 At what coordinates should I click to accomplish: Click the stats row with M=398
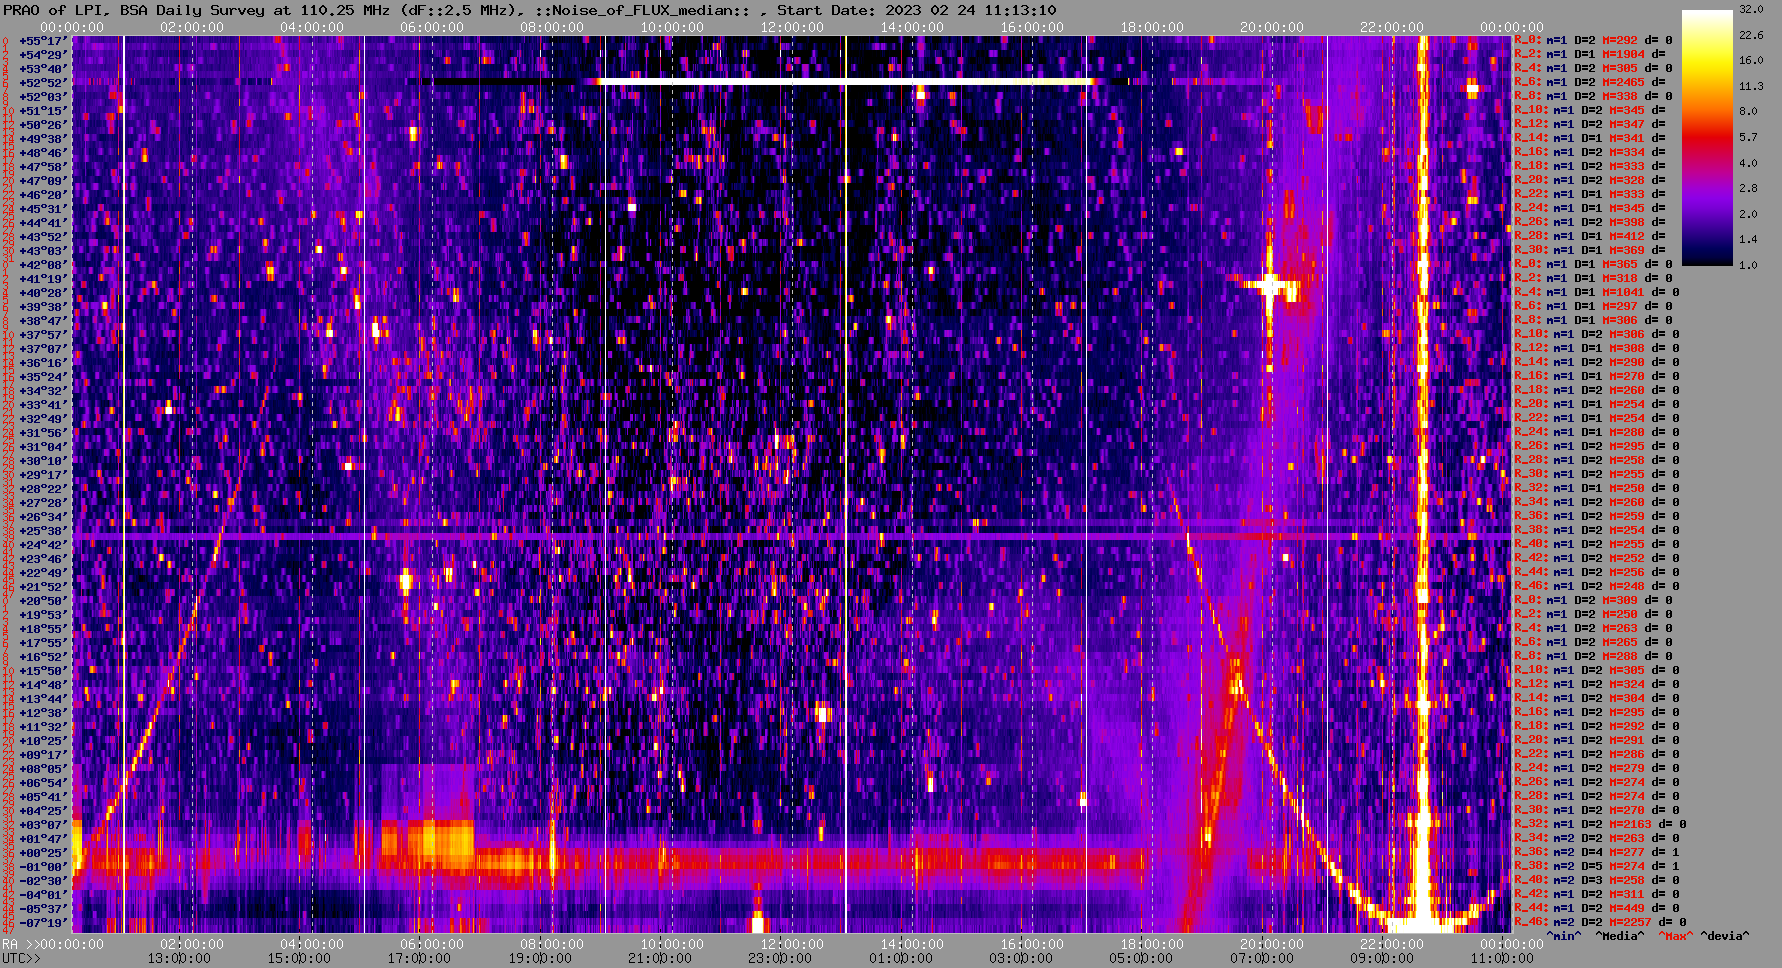(x=1590, y=222)
